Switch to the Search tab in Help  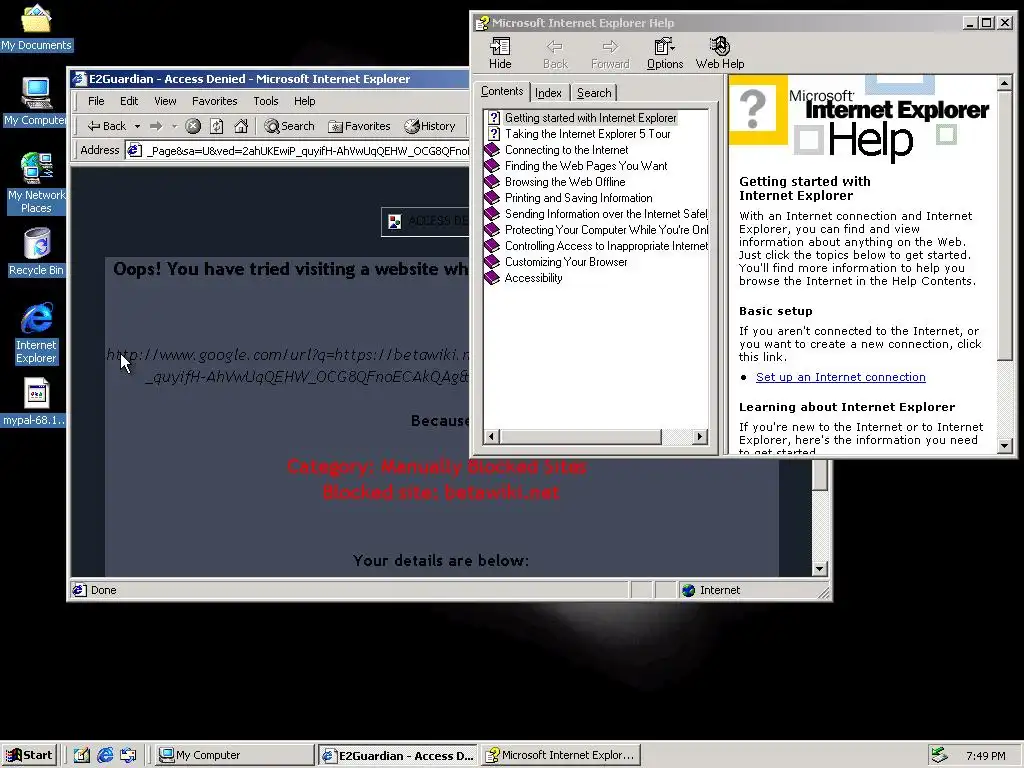click(594, 93)
